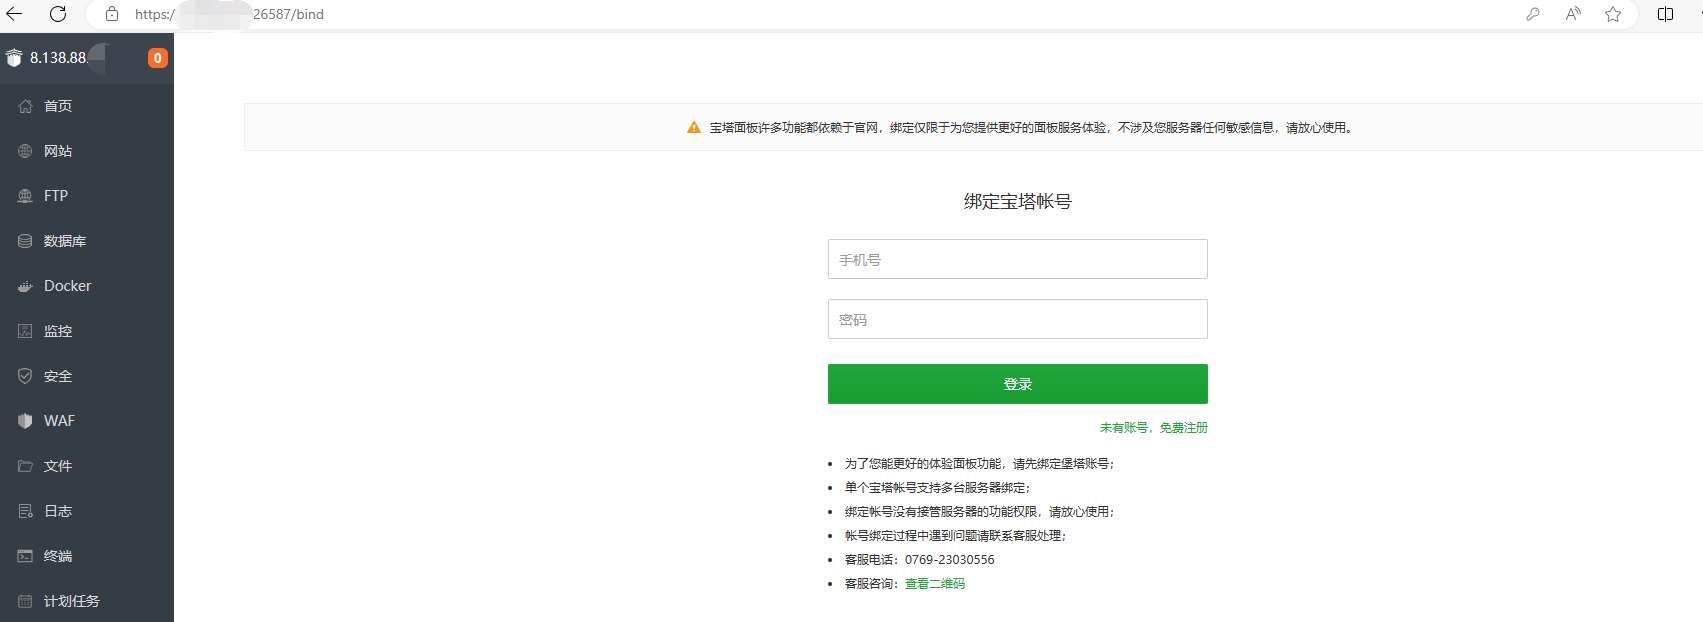The image size is (1703, 622).
Task: Open 终端 menu item
Action: tap(87, 556)
